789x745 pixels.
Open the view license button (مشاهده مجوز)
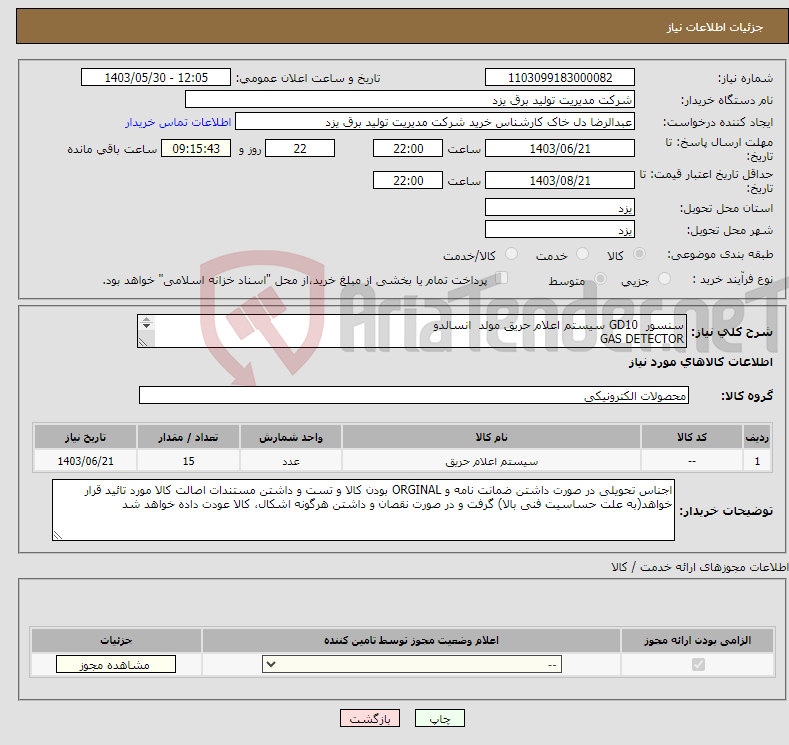click(x=116, y=665)
